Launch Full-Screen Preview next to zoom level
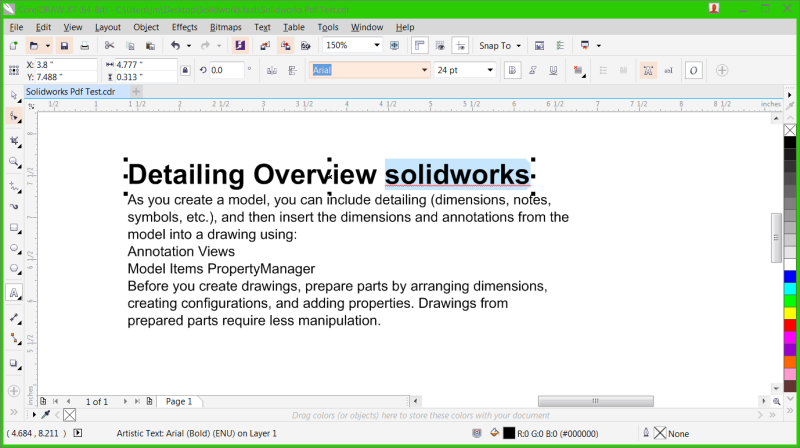This screenshot has width=800, height=448. [x=394, y=46]
